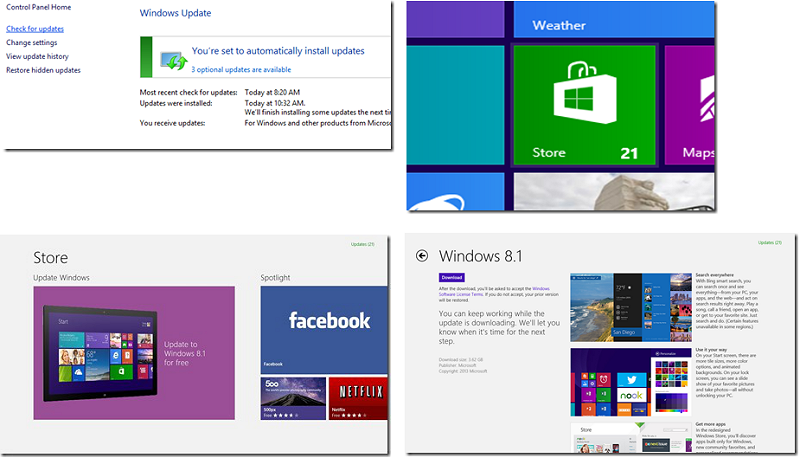Open Change settings in Windows Update
800x458 pixels.
[32, 43]
